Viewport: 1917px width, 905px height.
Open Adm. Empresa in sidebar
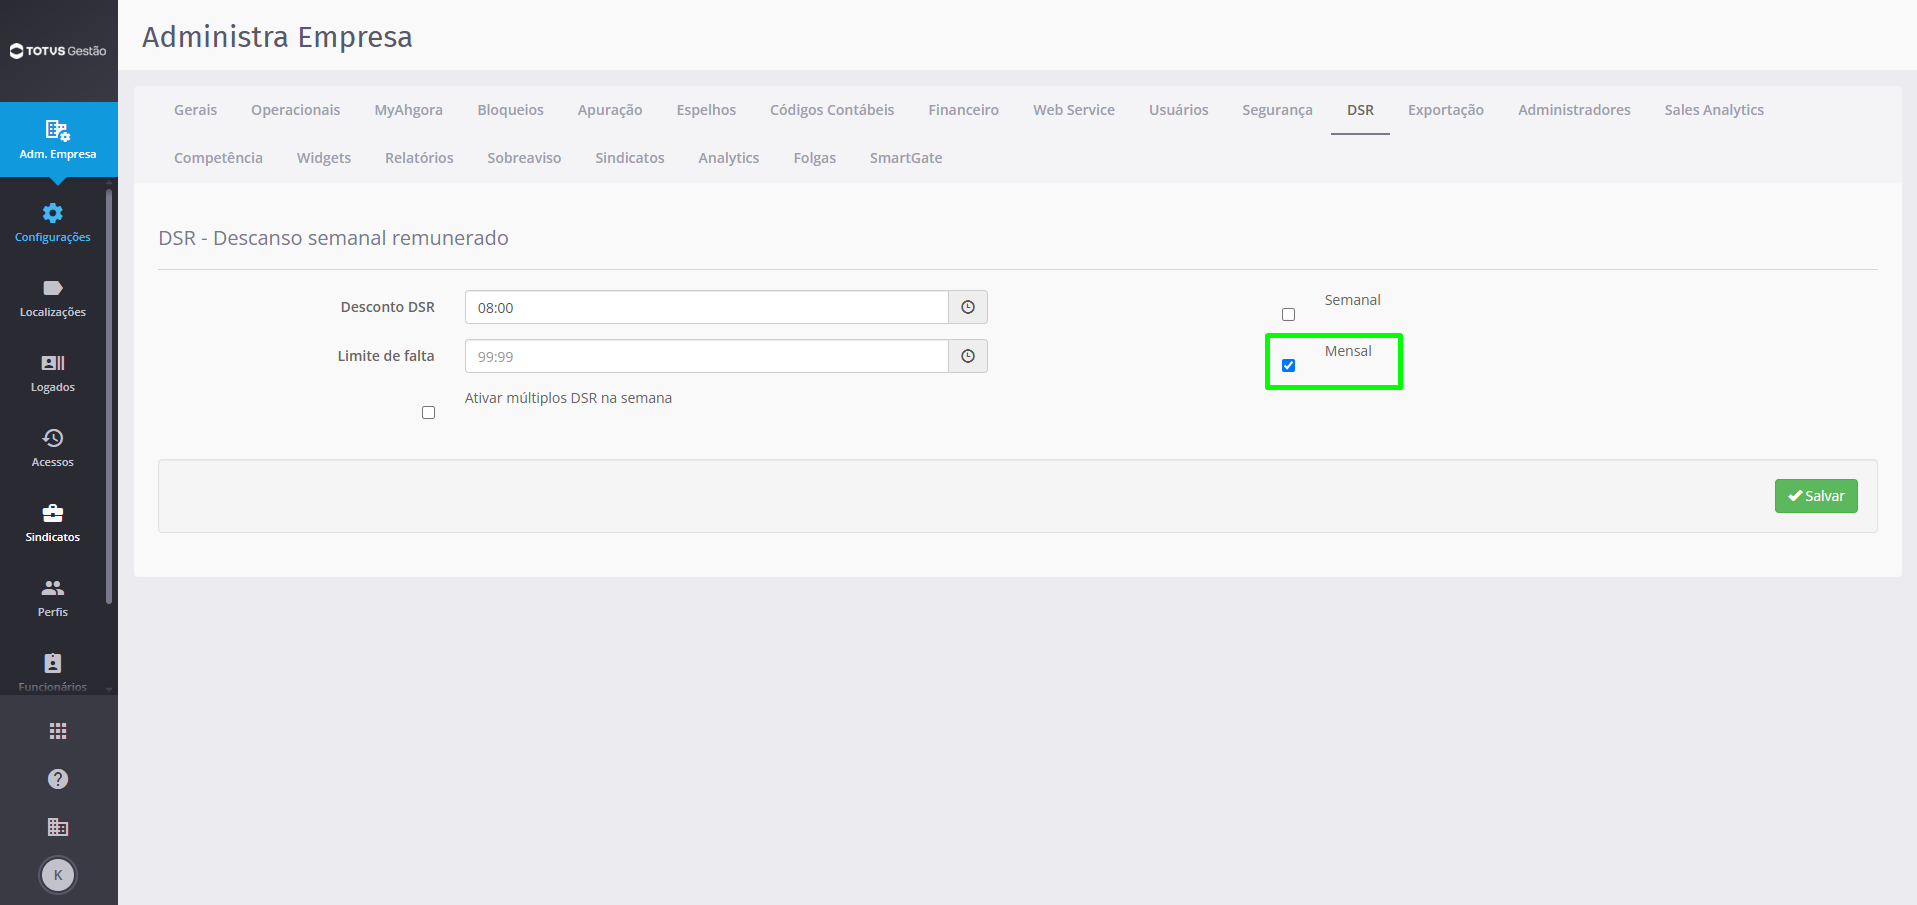(x=58, y=140)
